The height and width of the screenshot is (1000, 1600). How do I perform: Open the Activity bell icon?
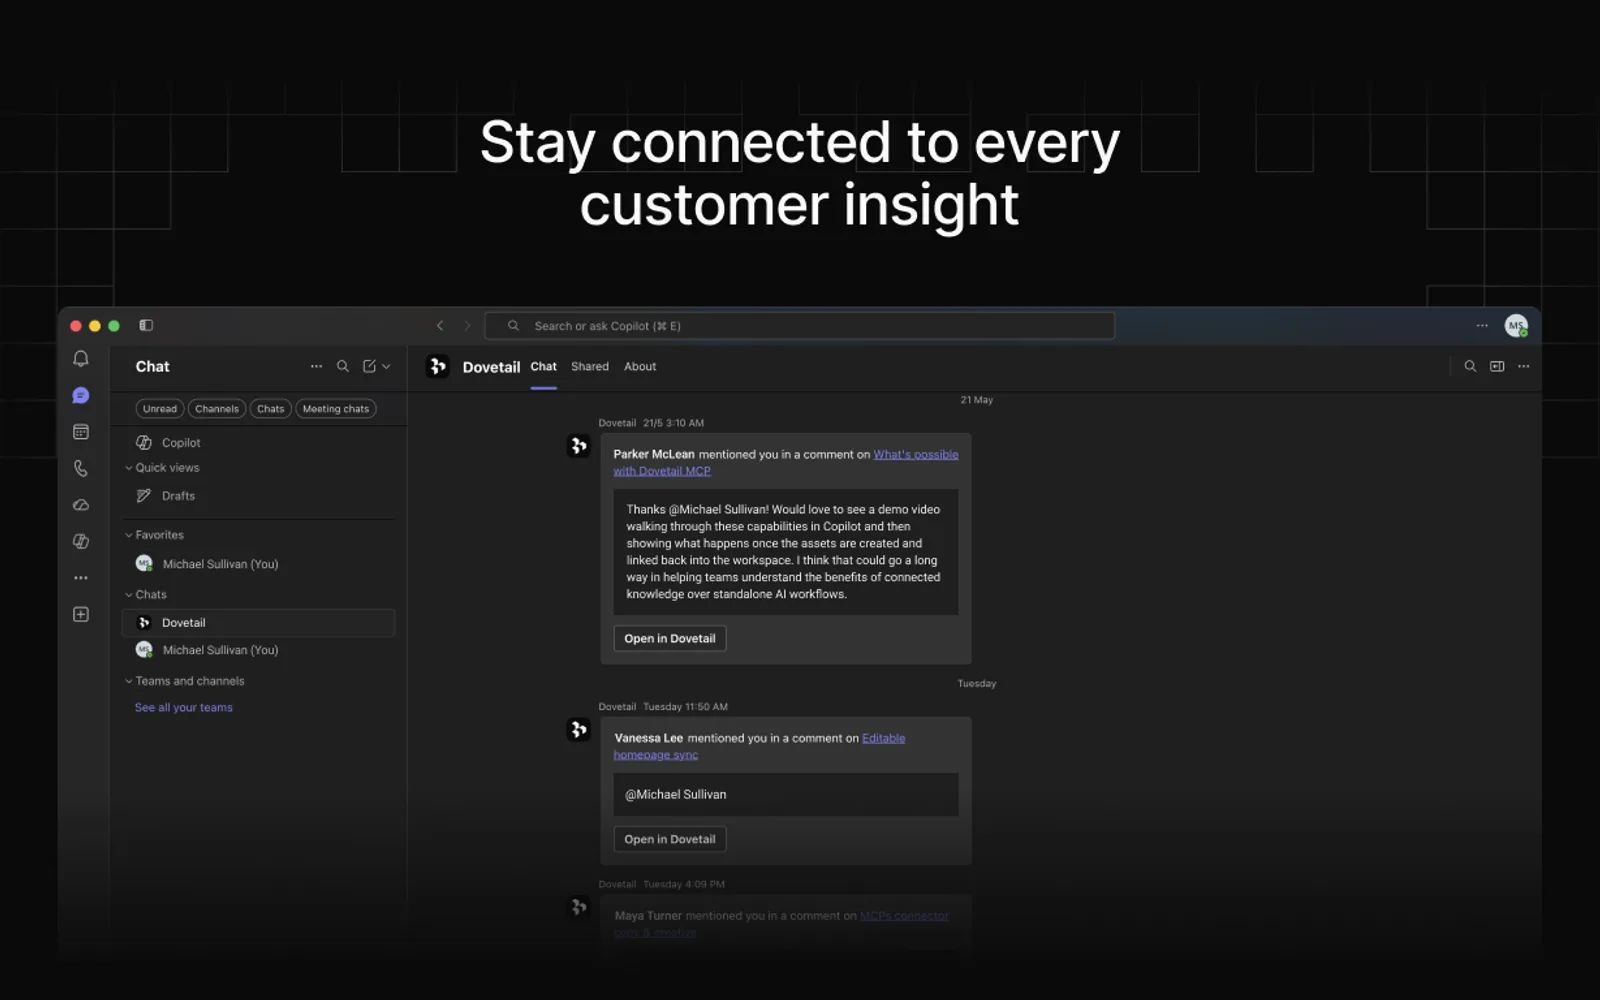pyautogui.click(x=81, y=359)
